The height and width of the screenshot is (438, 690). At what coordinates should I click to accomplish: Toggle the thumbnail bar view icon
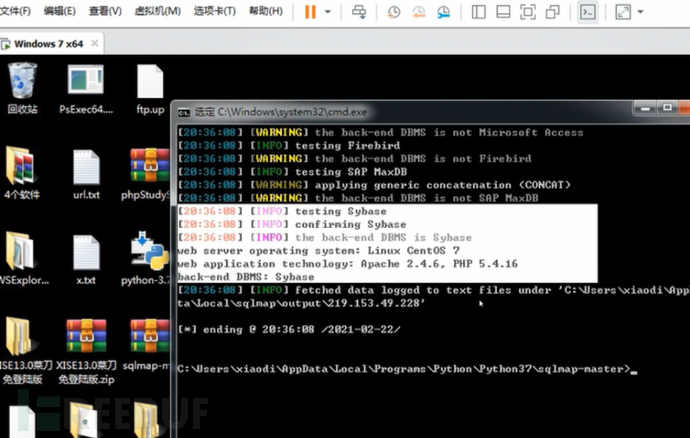[x=503, y=12]
